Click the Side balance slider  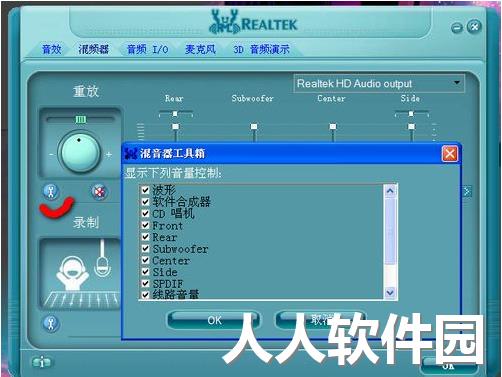point(411,114)
